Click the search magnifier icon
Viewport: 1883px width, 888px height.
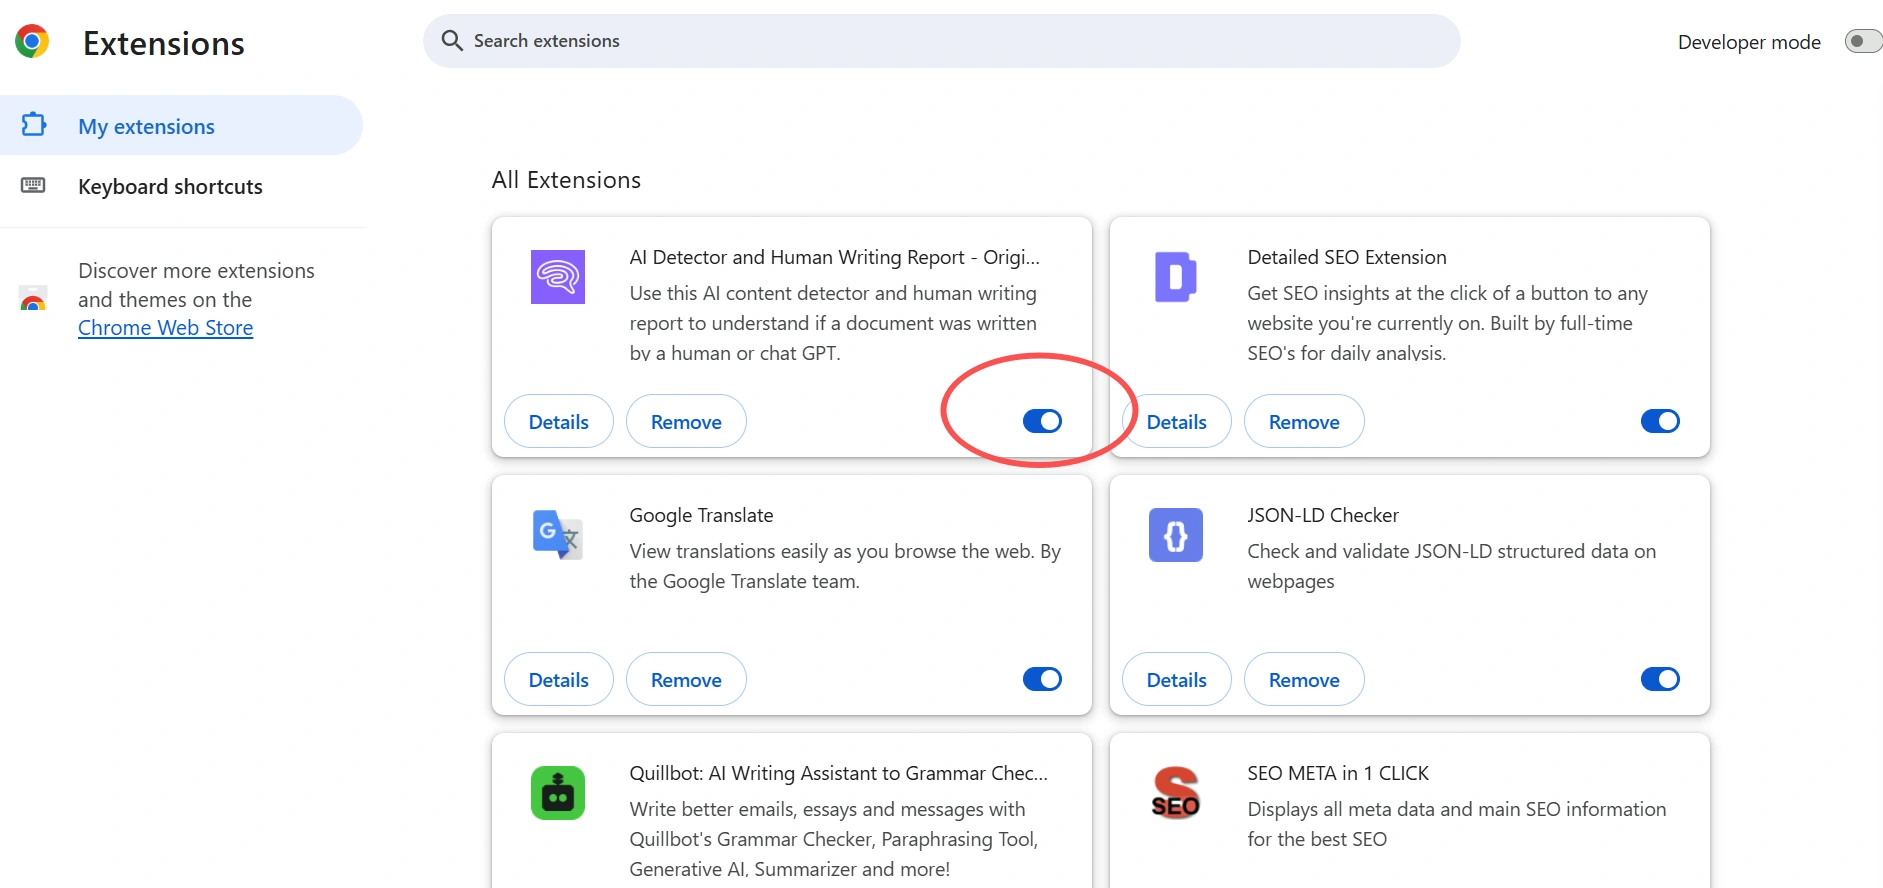point(452,41)
